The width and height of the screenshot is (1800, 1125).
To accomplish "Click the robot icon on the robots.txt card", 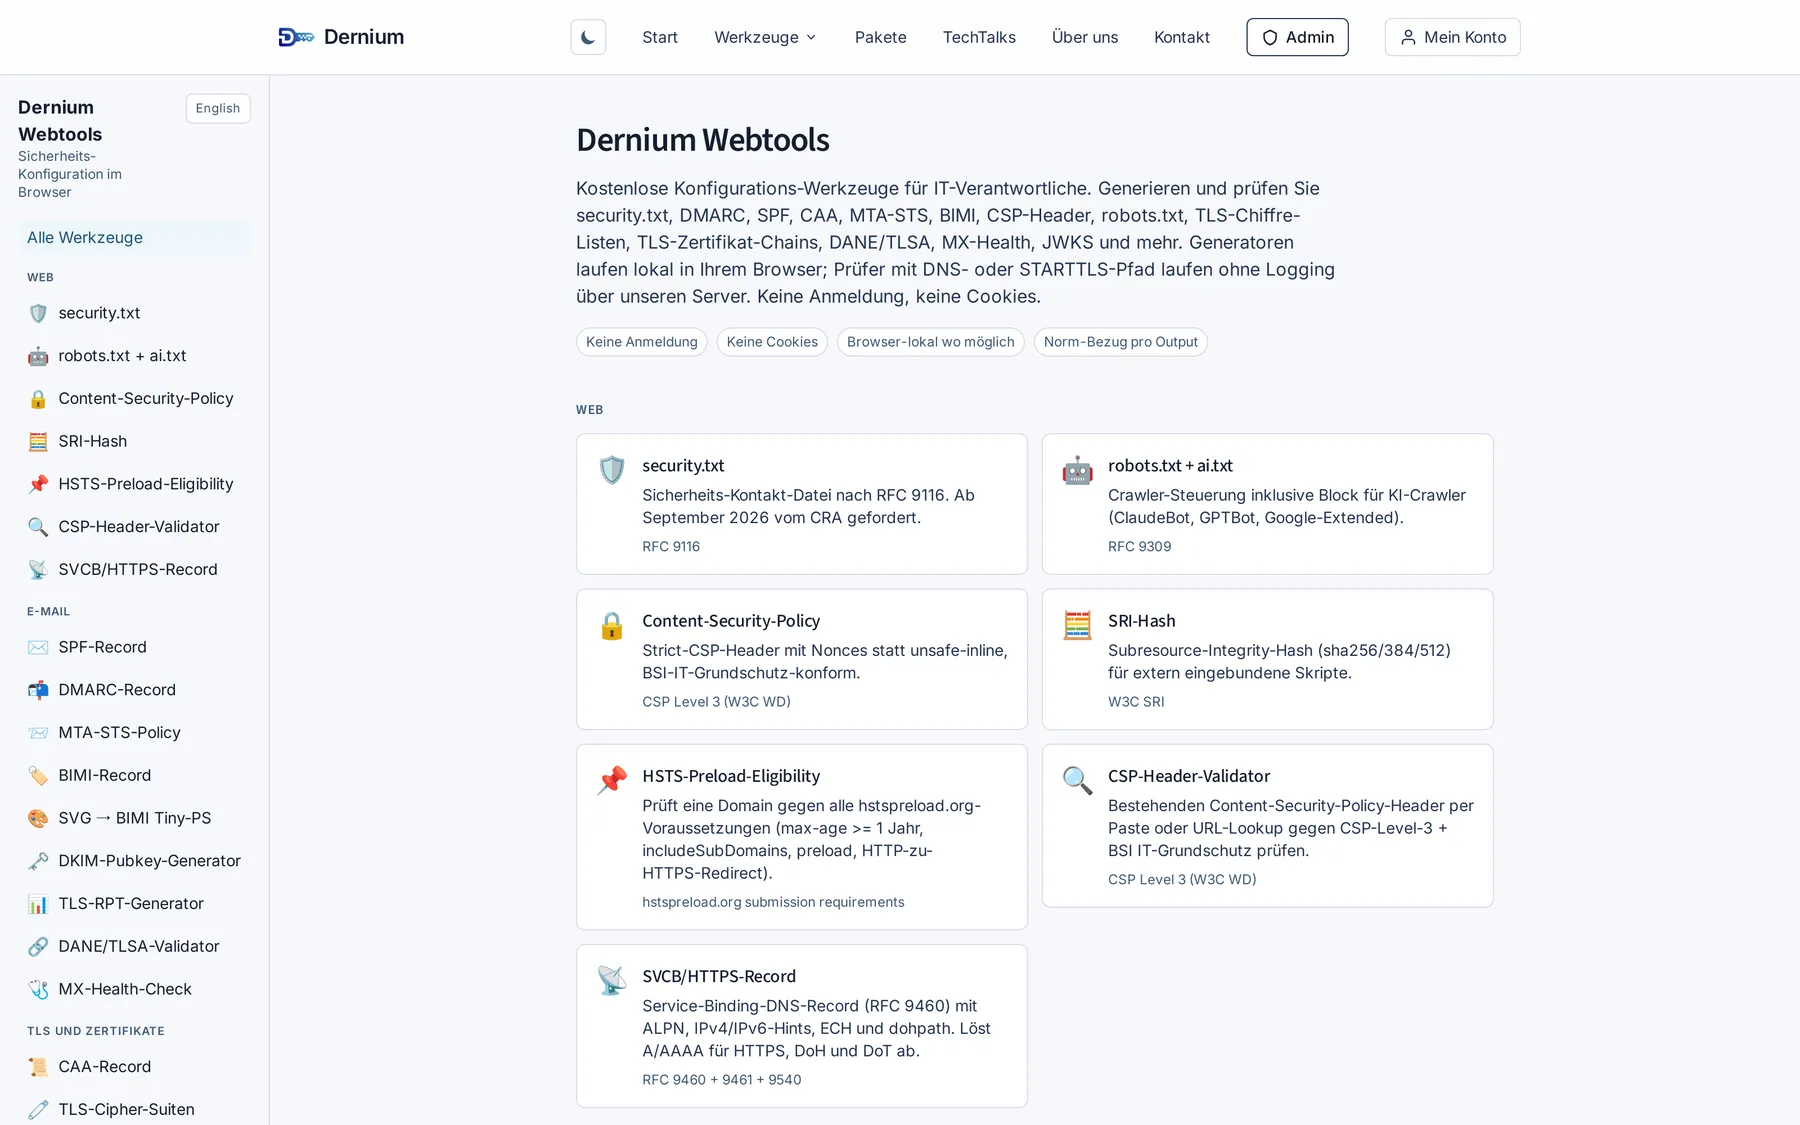I will pyautogui.click(x=1077, y=470).
